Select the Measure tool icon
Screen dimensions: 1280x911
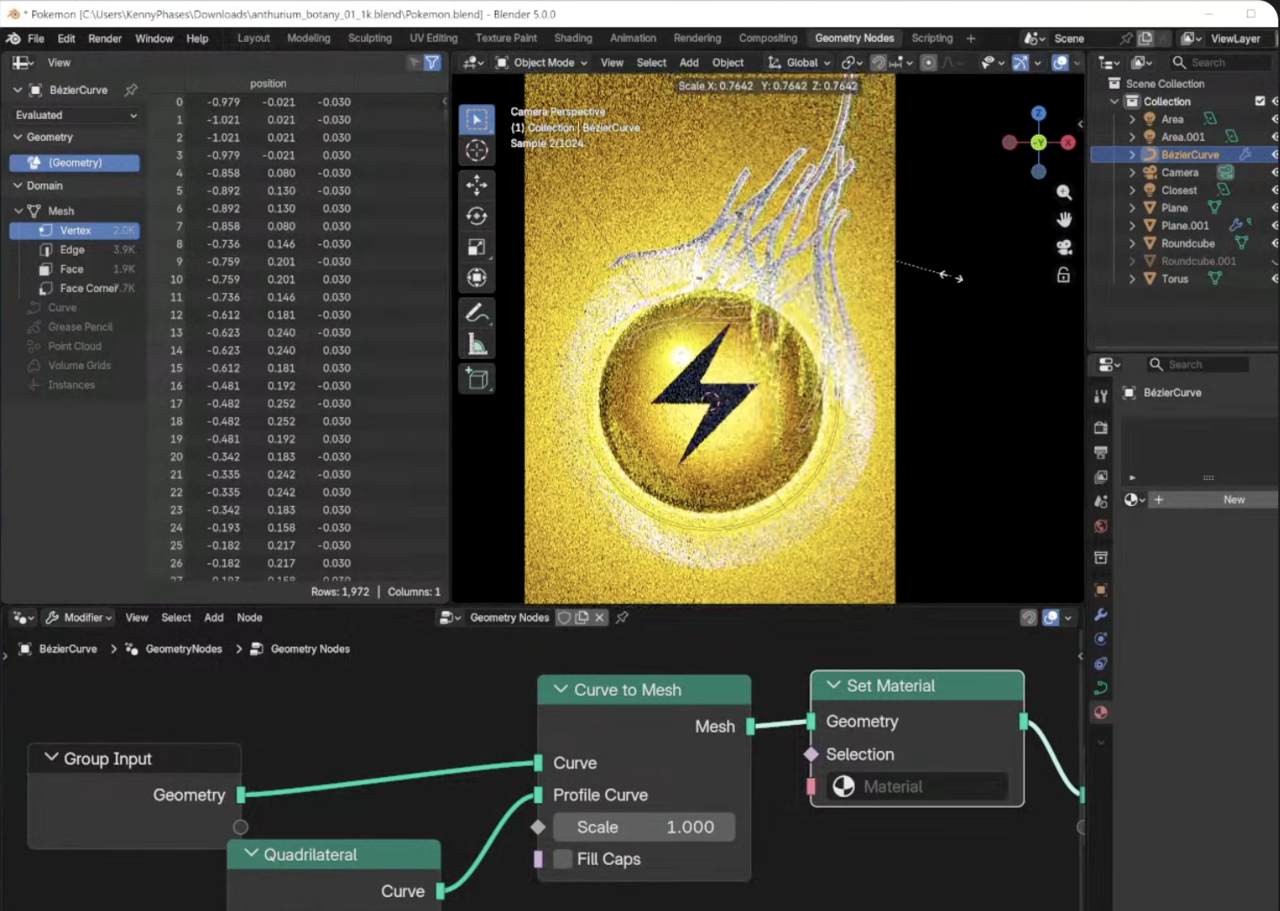[x=477, y=345]
